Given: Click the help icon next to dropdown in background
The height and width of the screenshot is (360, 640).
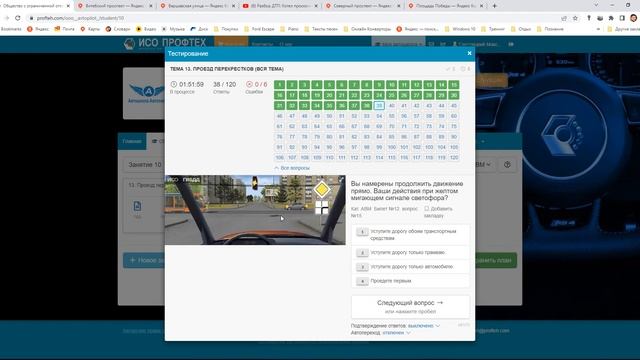Looking at the screenshot, I should 507,164.
